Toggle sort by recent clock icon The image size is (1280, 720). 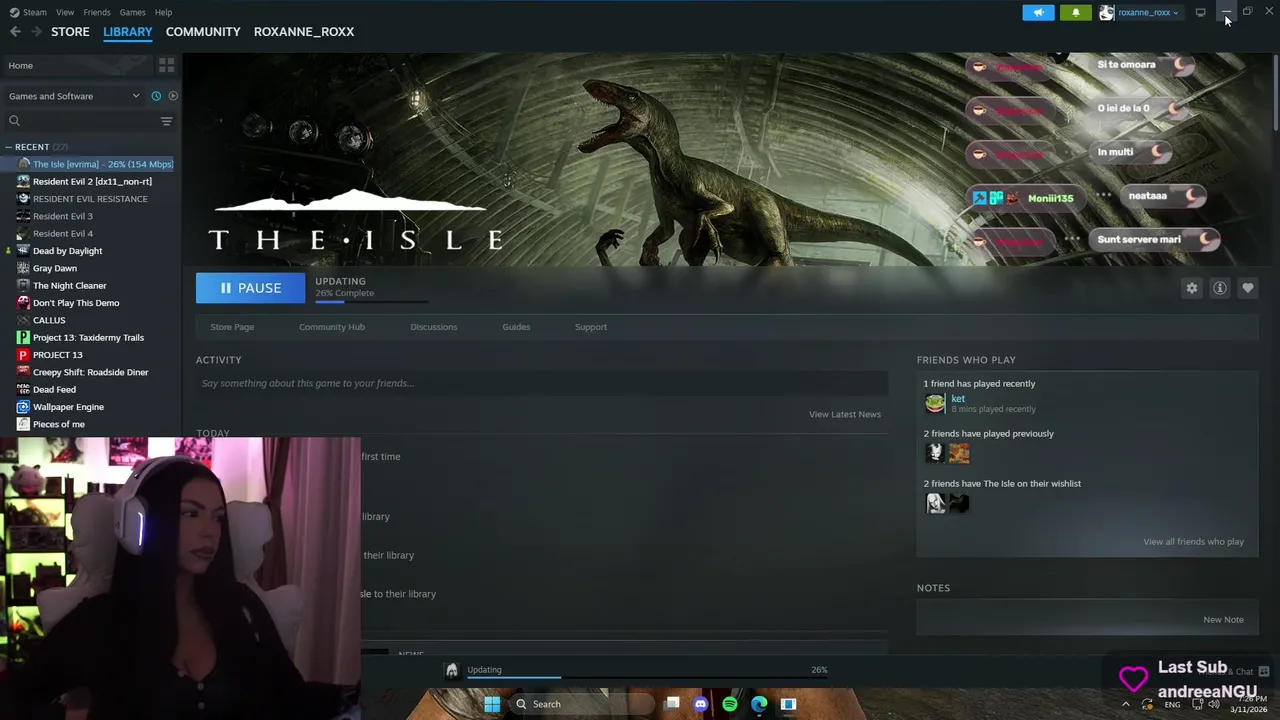(156, 96)
